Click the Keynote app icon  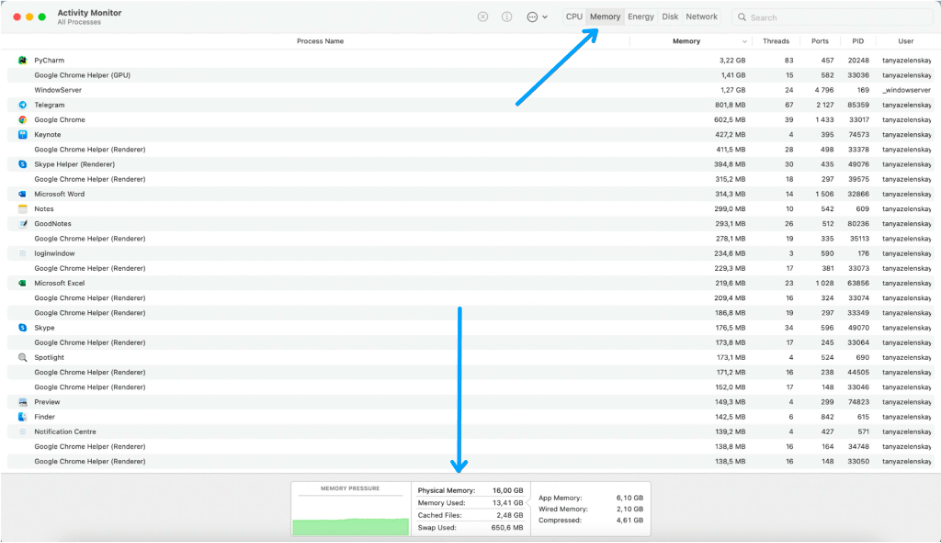coord(22,134)
